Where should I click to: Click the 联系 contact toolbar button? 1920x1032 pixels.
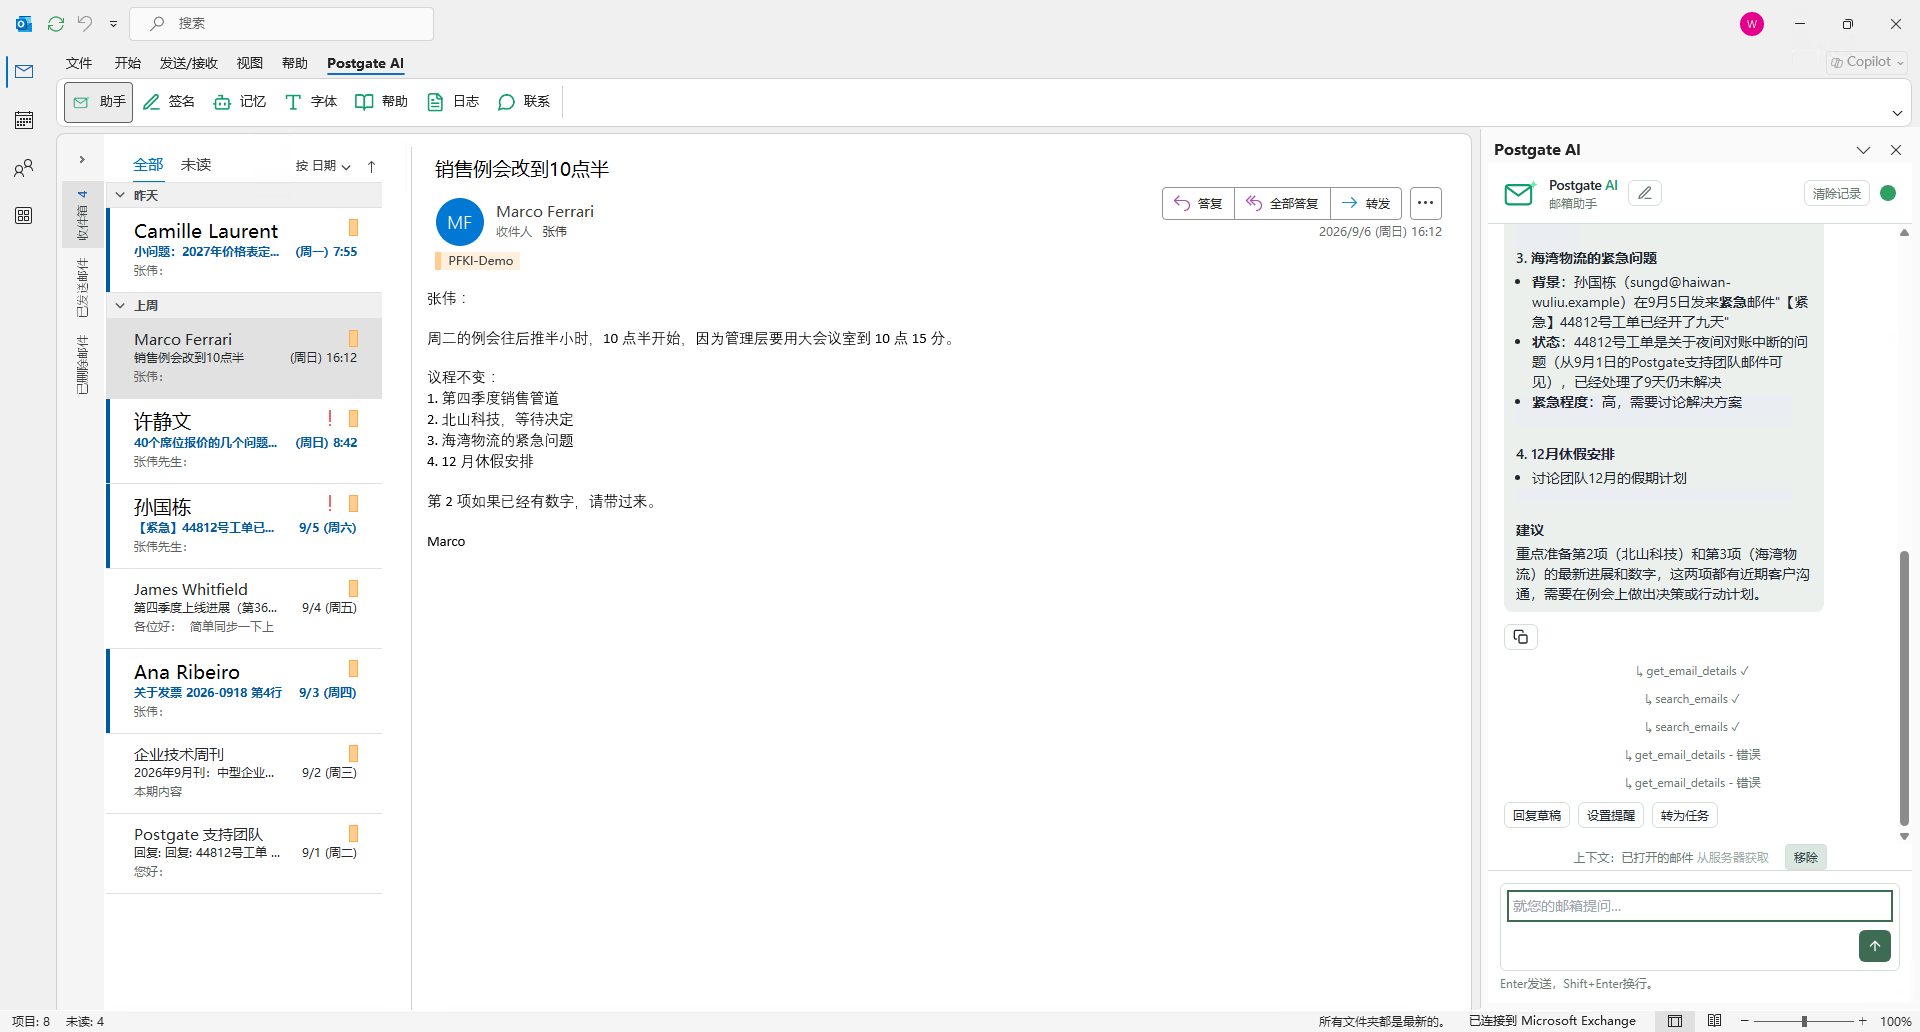(524, 102)
